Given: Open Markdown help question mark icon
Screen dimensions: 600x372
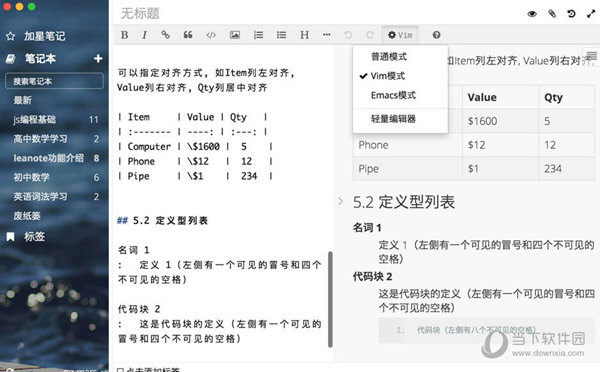Looking at the screenshot, I should 436,35.
